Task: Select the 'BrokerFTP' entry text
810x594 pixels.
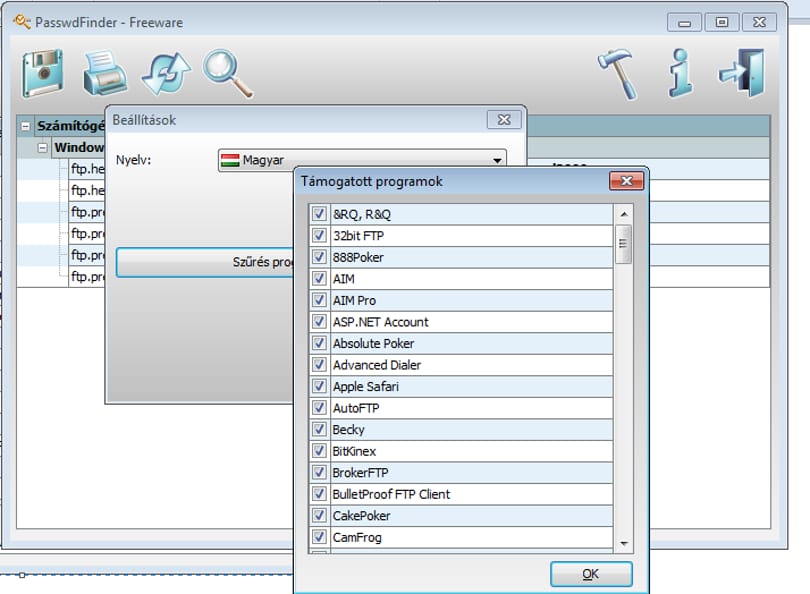Action: tap(361, 473)
